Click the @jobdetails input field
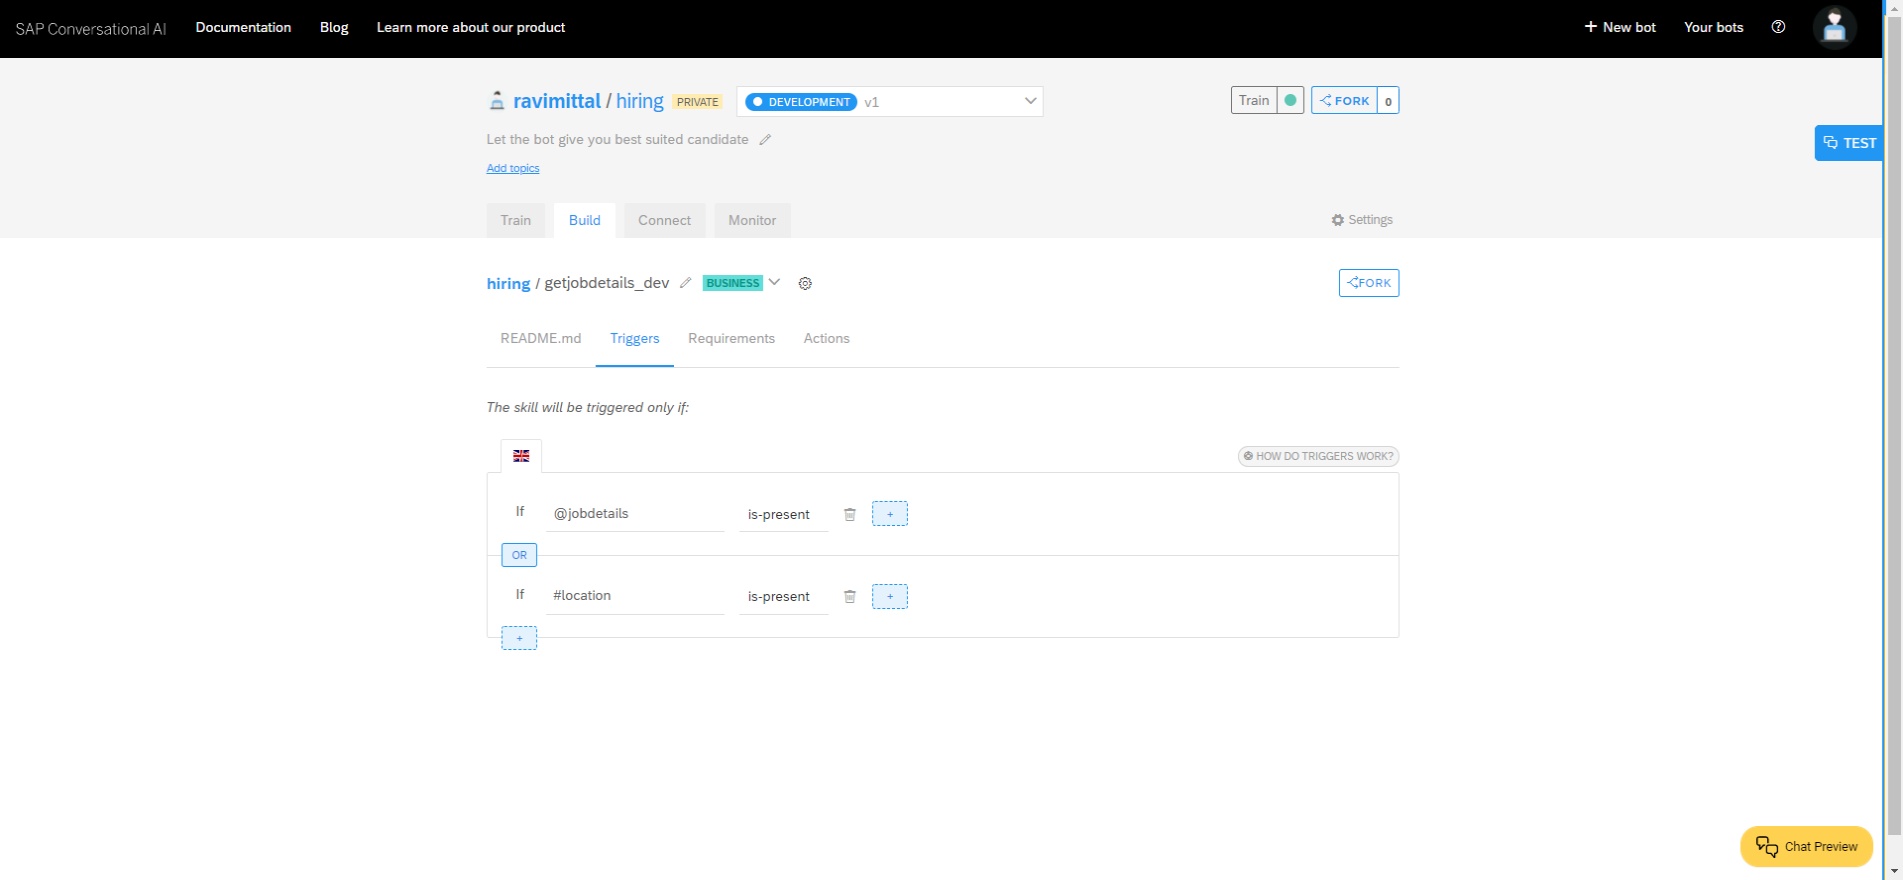The image size is (1903, 880). 634,514
